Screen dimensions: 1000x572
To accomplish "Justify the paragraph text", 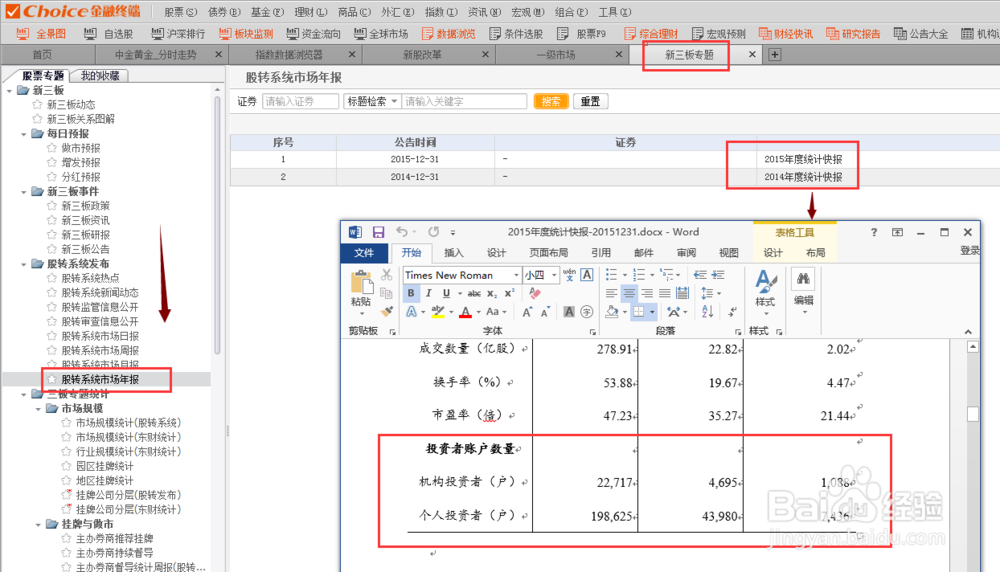I will pos(665,293).
